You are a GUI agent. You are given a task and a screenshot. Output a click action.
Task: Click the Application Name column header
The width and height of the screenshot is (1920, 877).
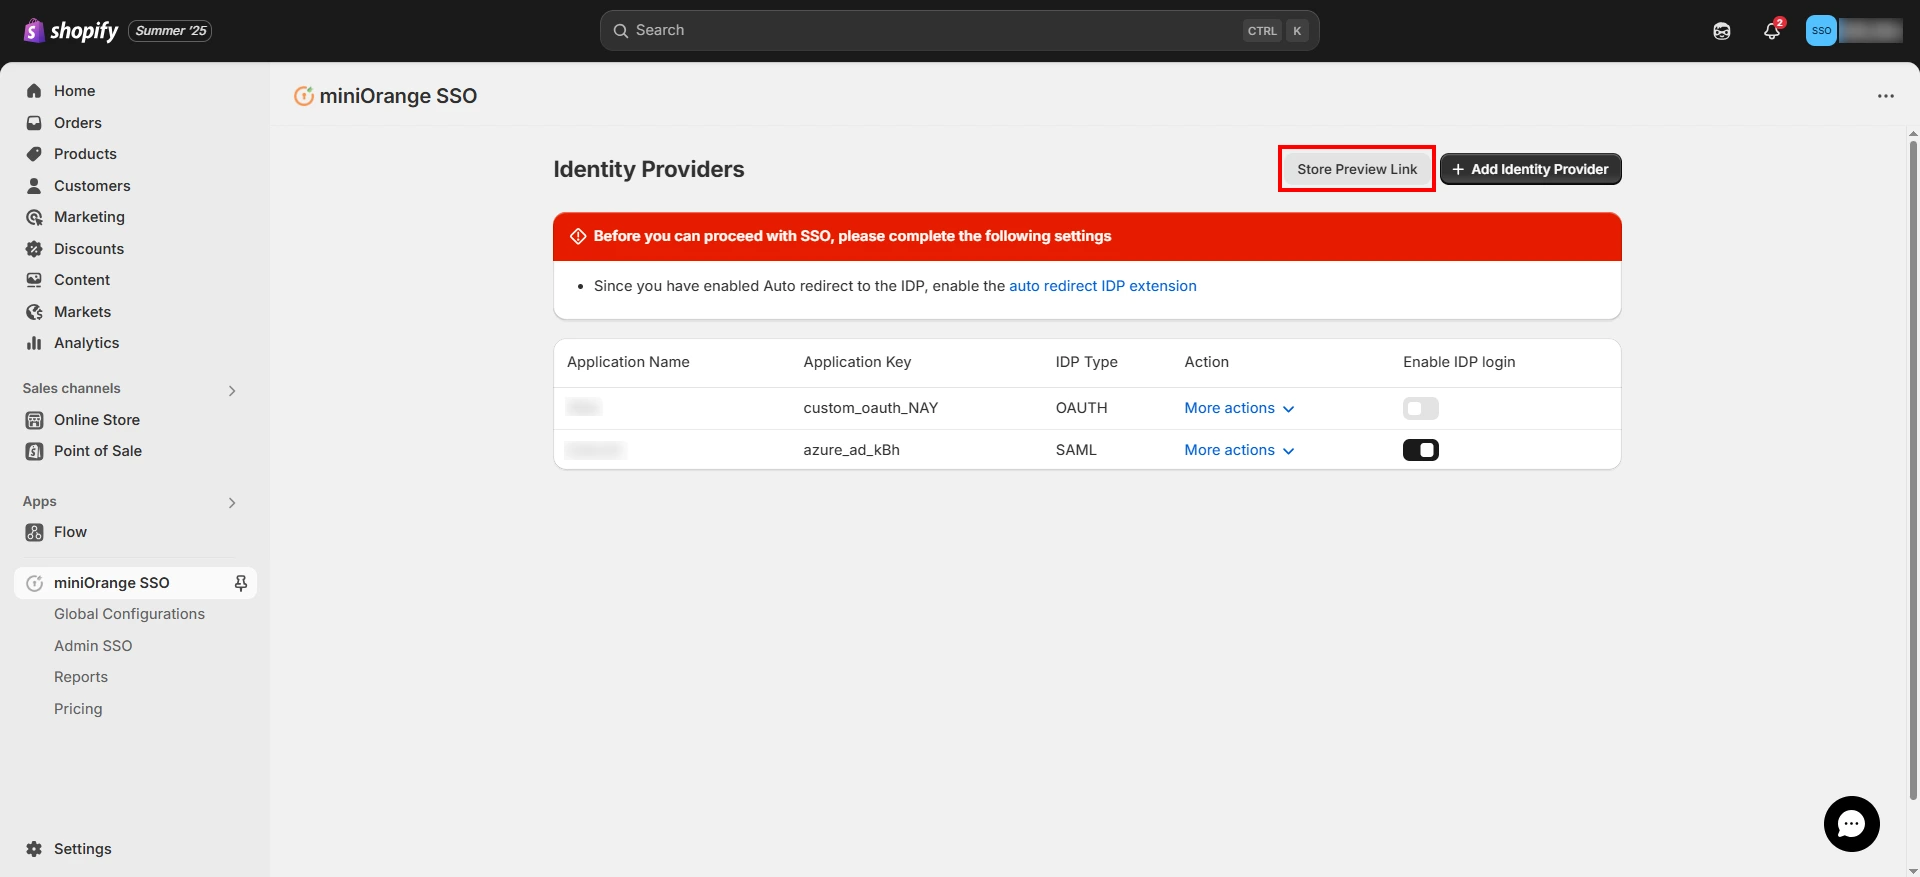(628, 362)
